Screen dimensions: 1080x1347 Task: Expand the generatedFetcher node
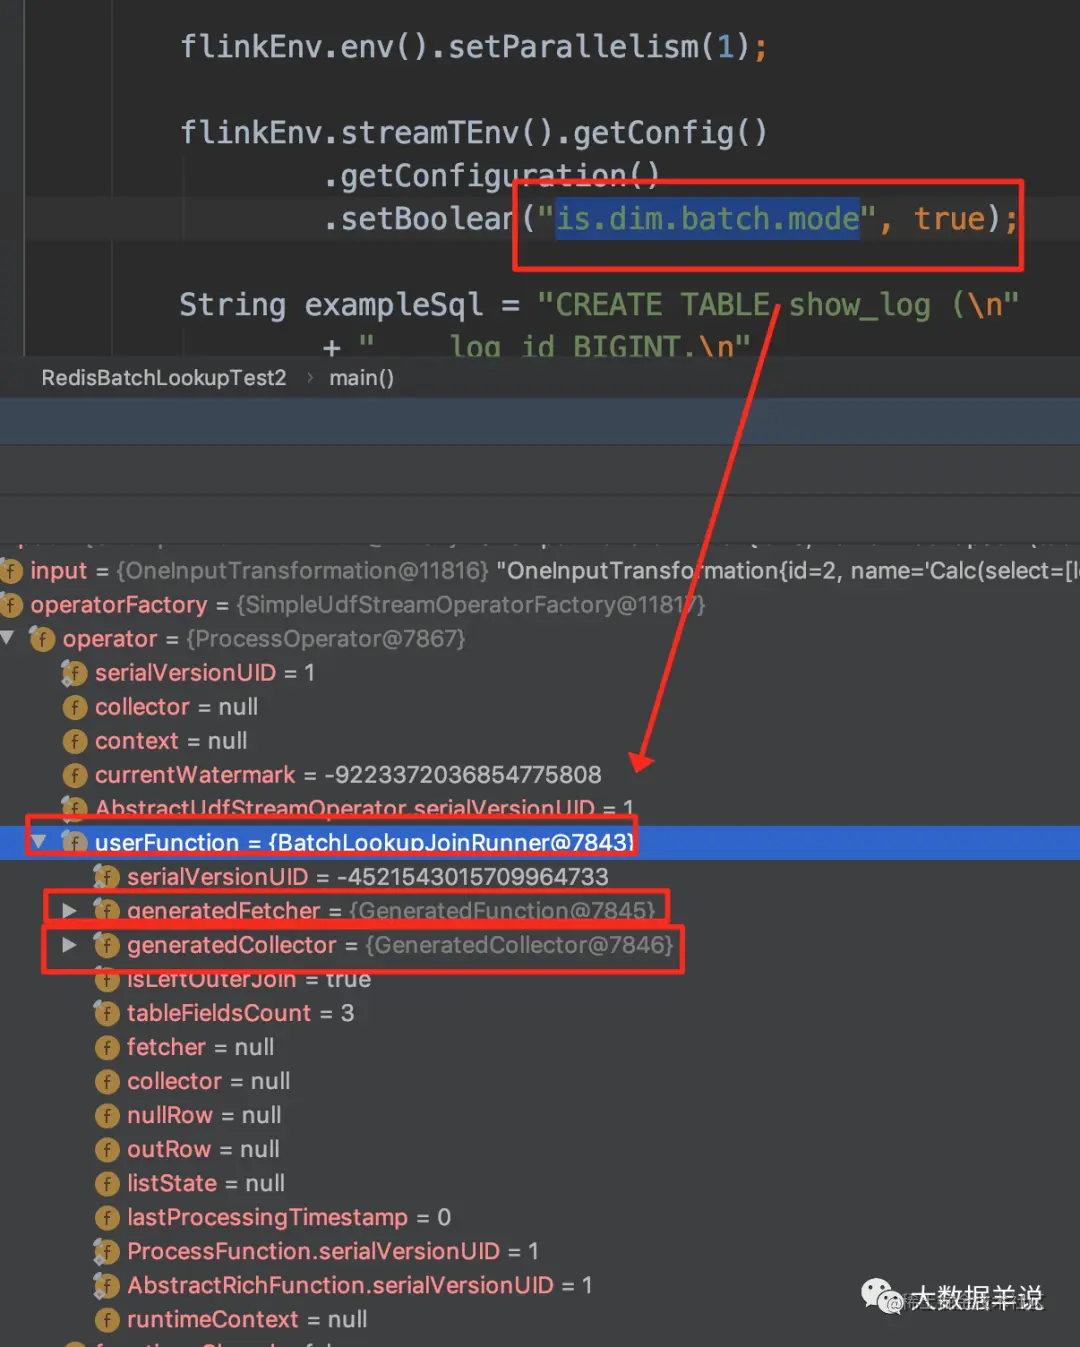coord(70,910)
